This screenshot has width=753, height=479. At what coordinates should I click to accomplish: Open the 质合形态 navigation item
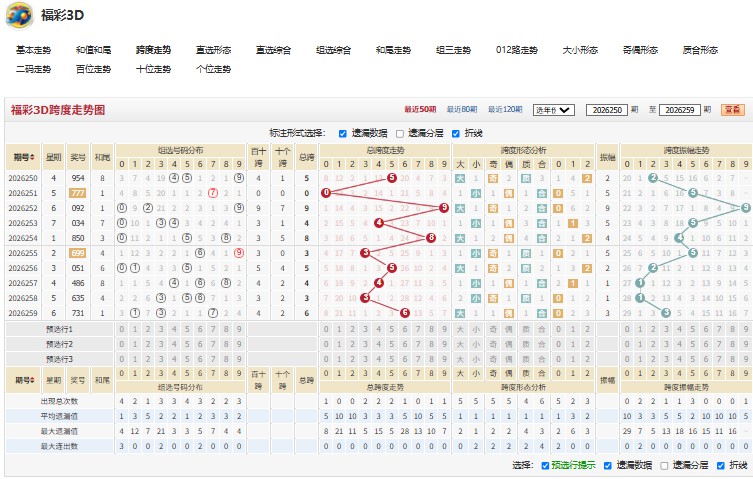click(700, 50)
